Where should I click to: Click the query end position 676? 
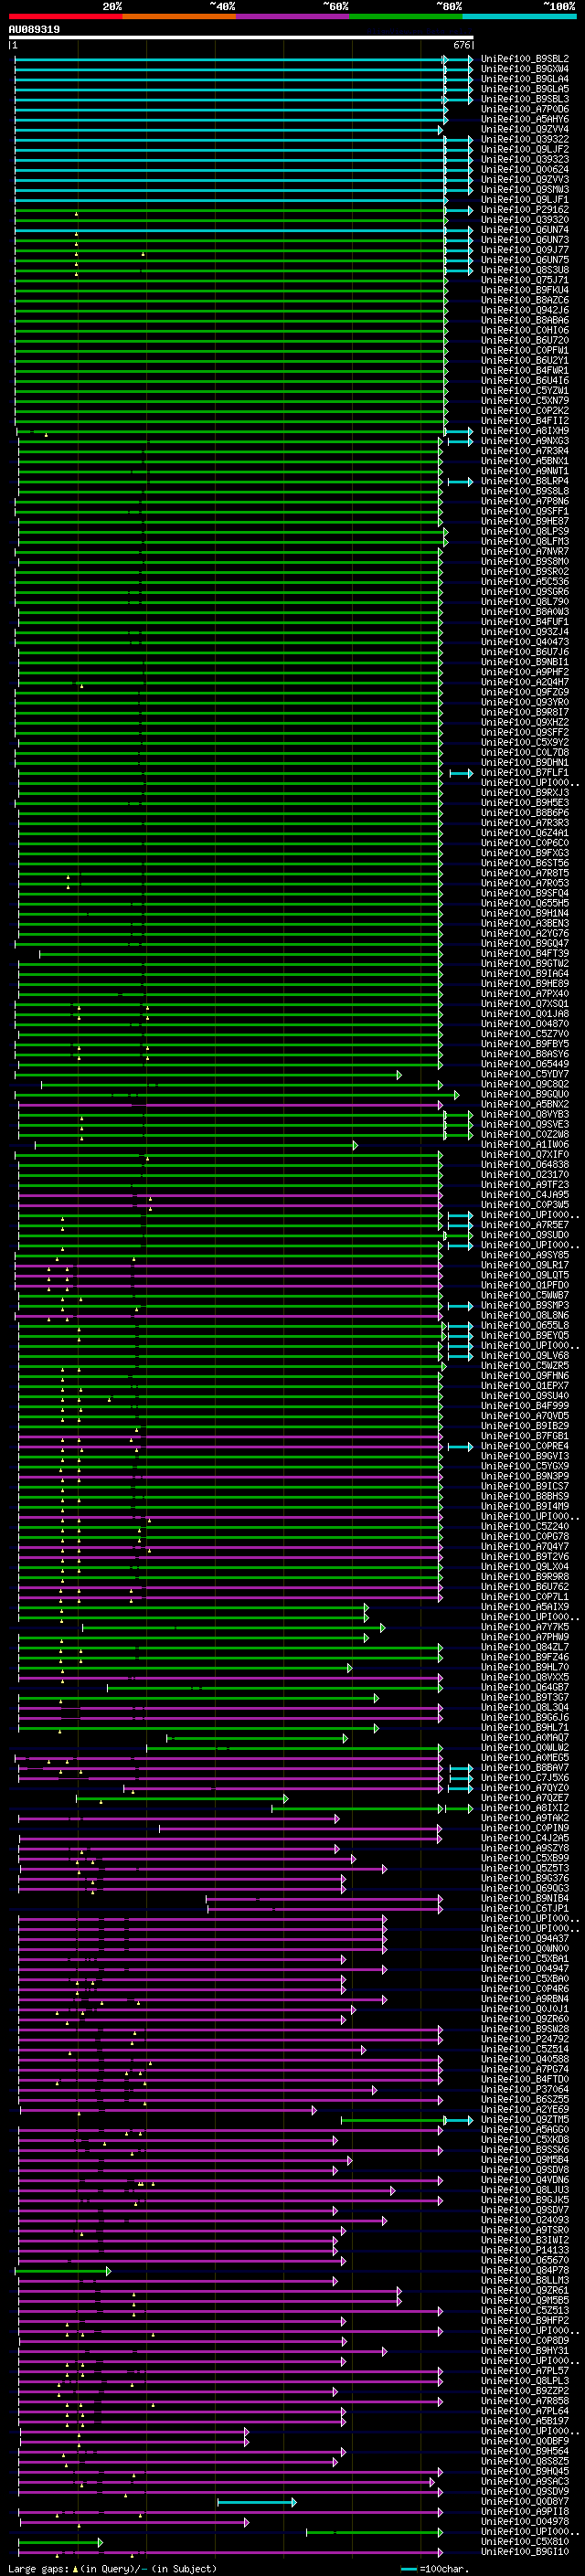[x=462, y=45]
